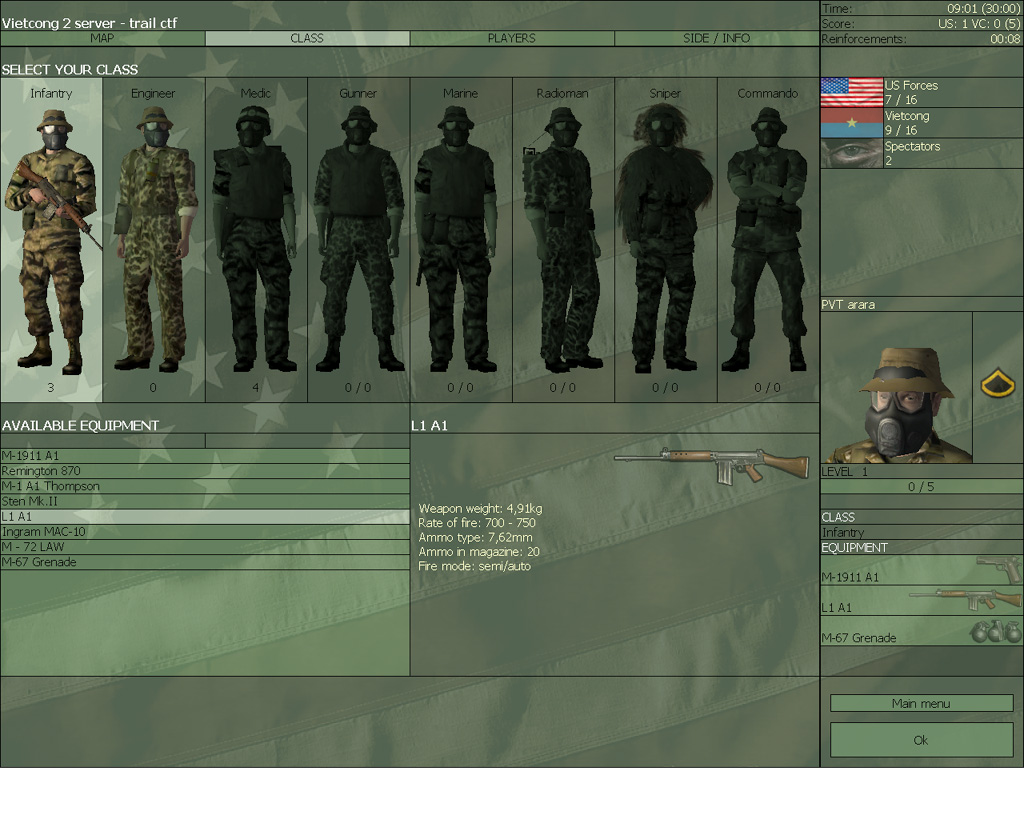Choose the Gunner class figure

359,240
